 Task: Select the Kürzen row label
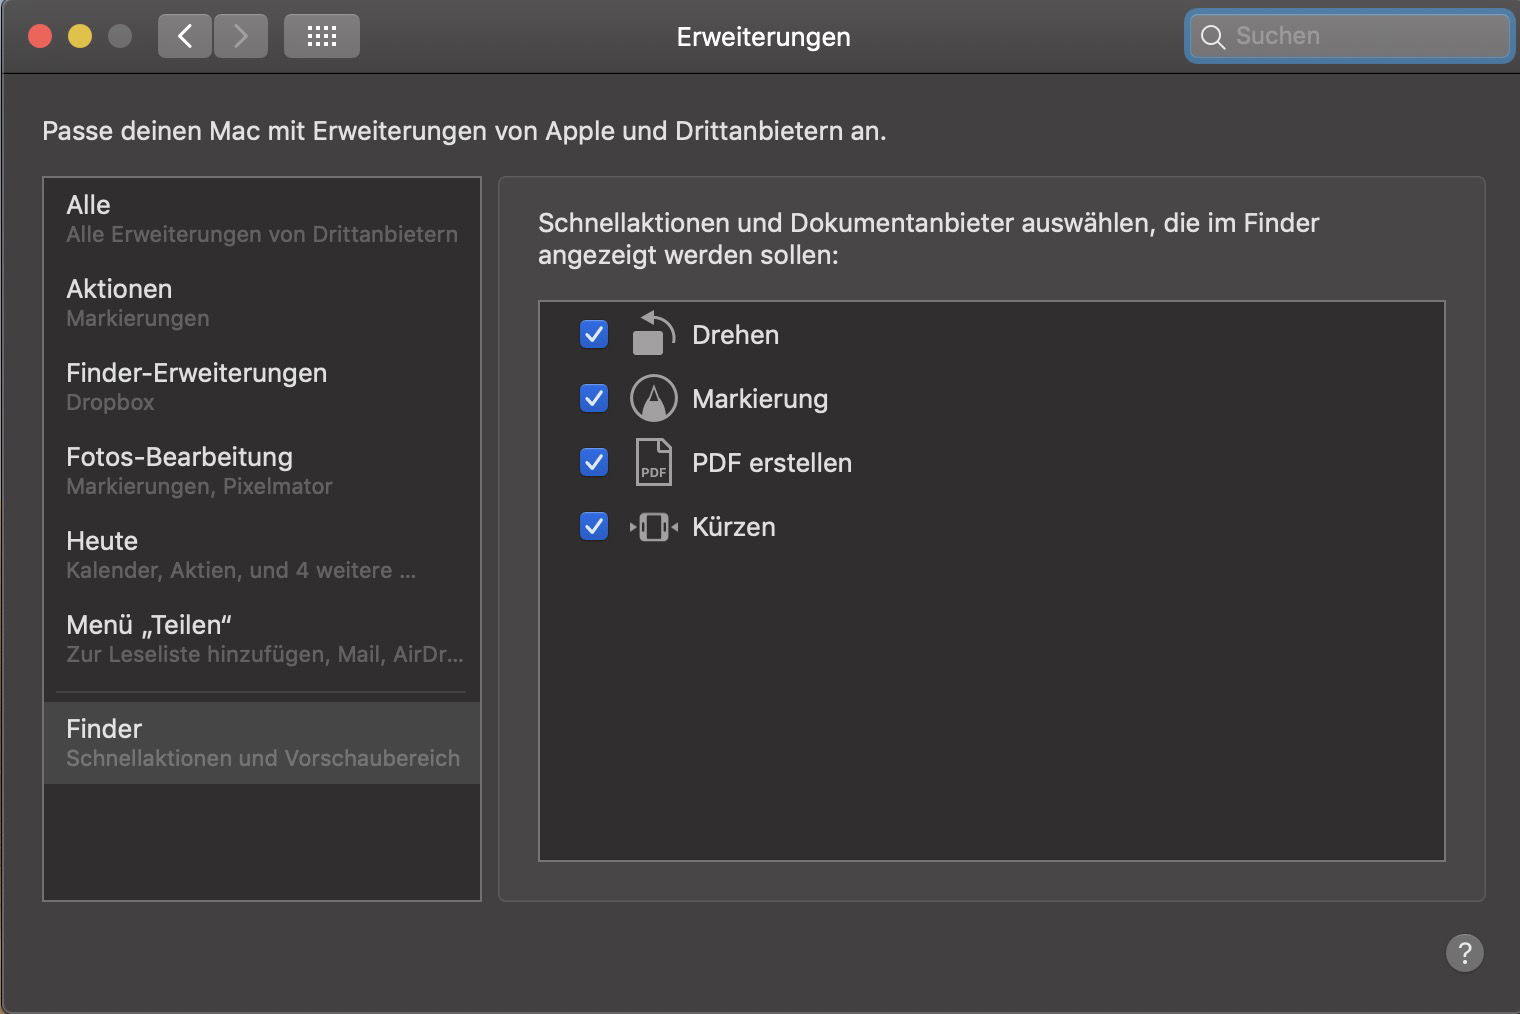coord(734,527)
